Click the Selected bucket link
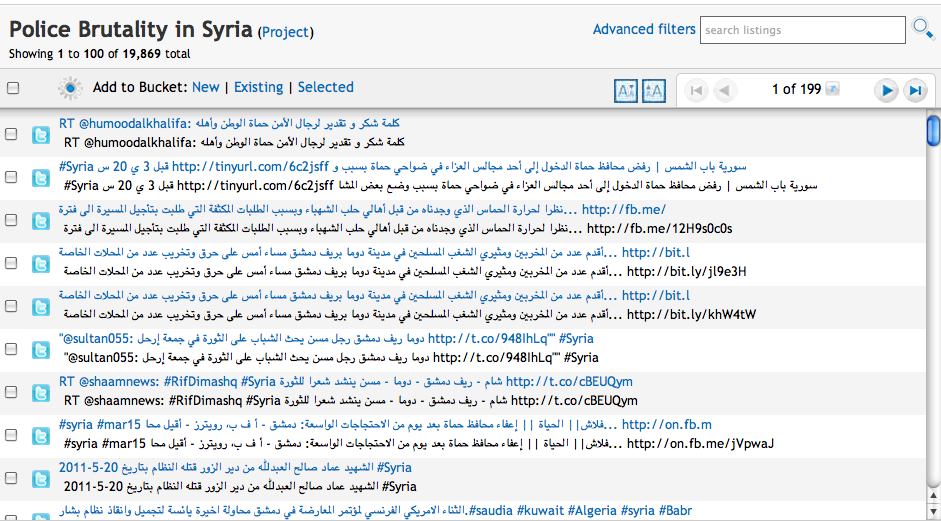Viewport: 941px width, 521px height. click(x=326, y=88)
